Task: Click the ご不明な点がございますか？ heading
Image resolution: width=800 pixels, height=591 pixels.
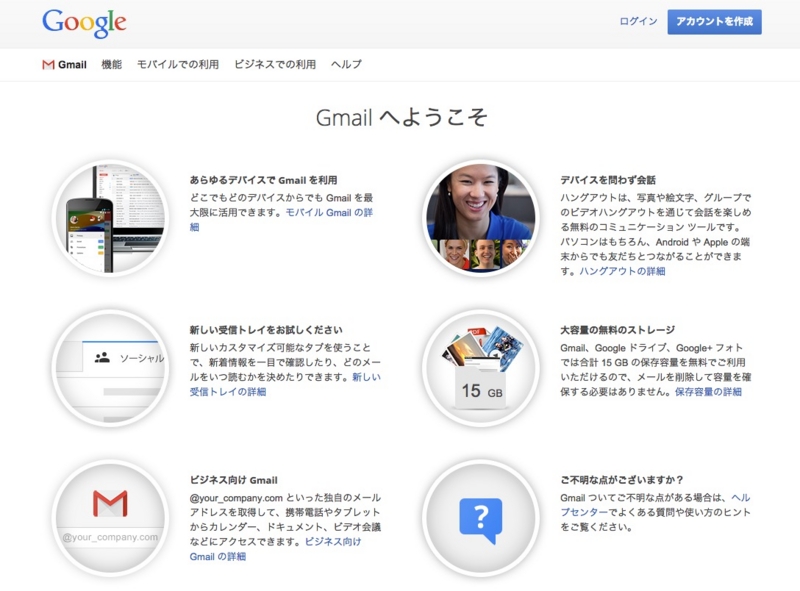Action: point(621,480)
